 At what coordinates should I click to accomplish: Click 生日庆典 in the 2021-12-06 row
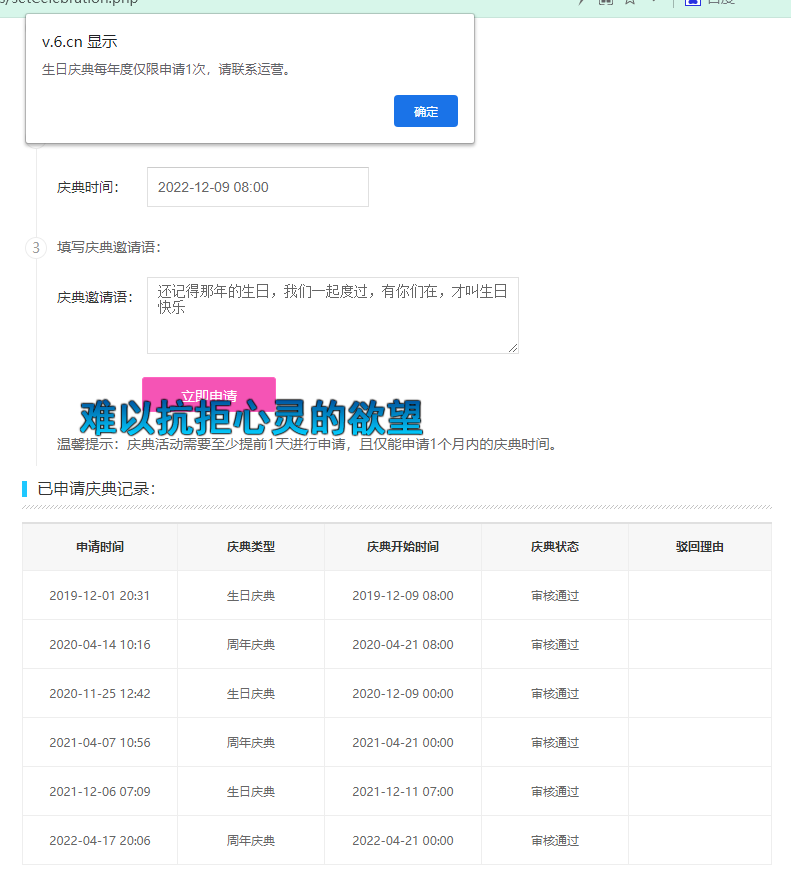tap(251, 791)
